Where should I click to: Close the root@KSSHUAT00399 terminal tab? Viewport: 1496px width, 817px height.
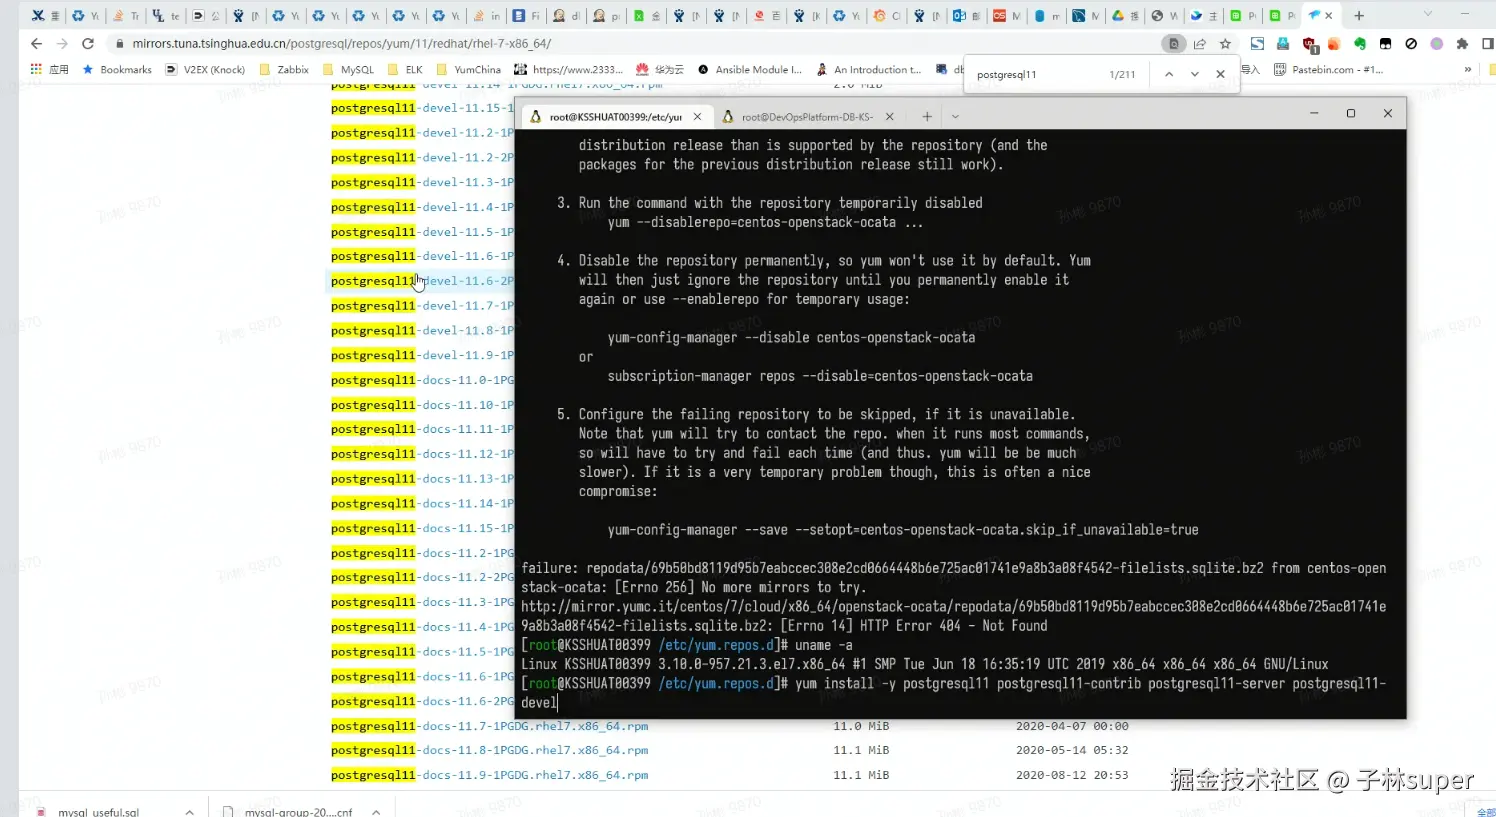tap(697, 117)
